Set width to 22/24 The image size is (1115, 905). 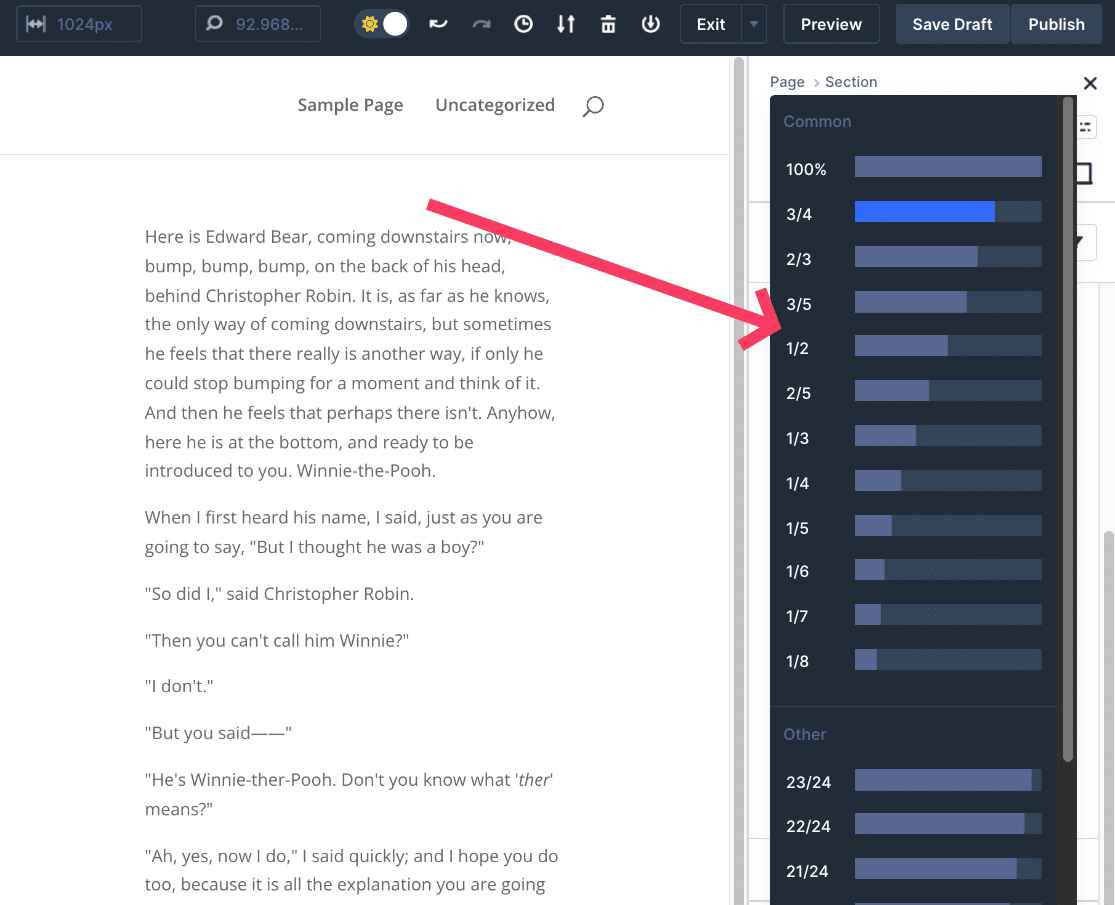(913, 825)
